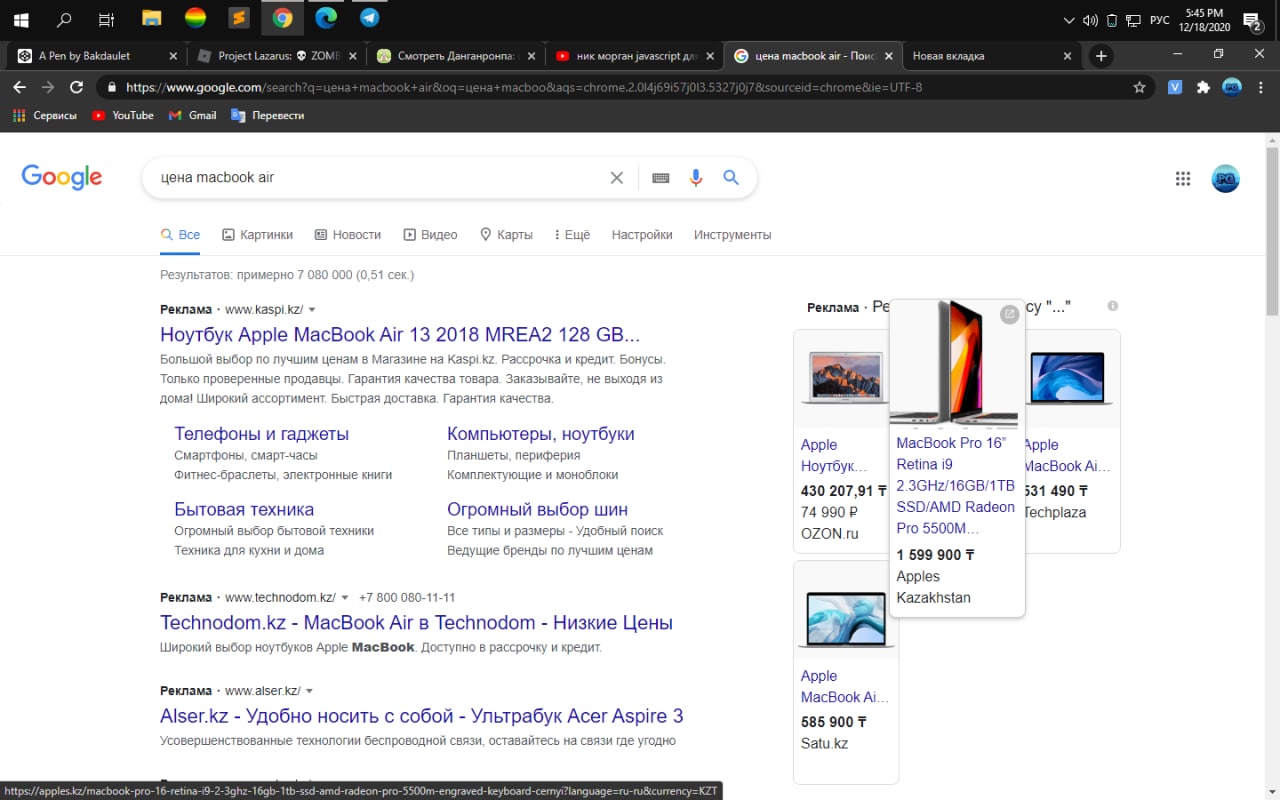Select Картинки search category

pos(258,235)
